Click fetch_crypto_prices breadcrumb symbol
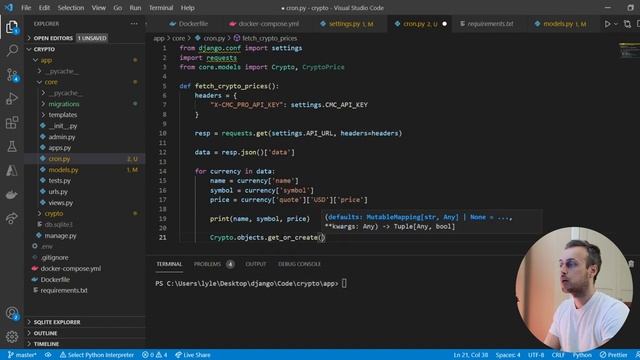This screenshot has width=640, height=360. tap(269, 38)
